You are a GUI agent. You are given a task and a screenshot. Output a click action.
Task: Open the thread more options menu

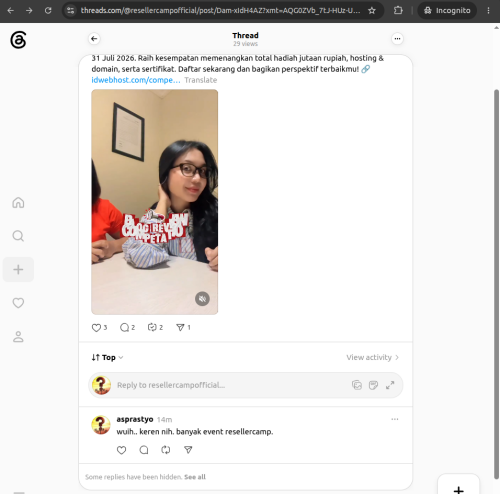click(397, 39)
